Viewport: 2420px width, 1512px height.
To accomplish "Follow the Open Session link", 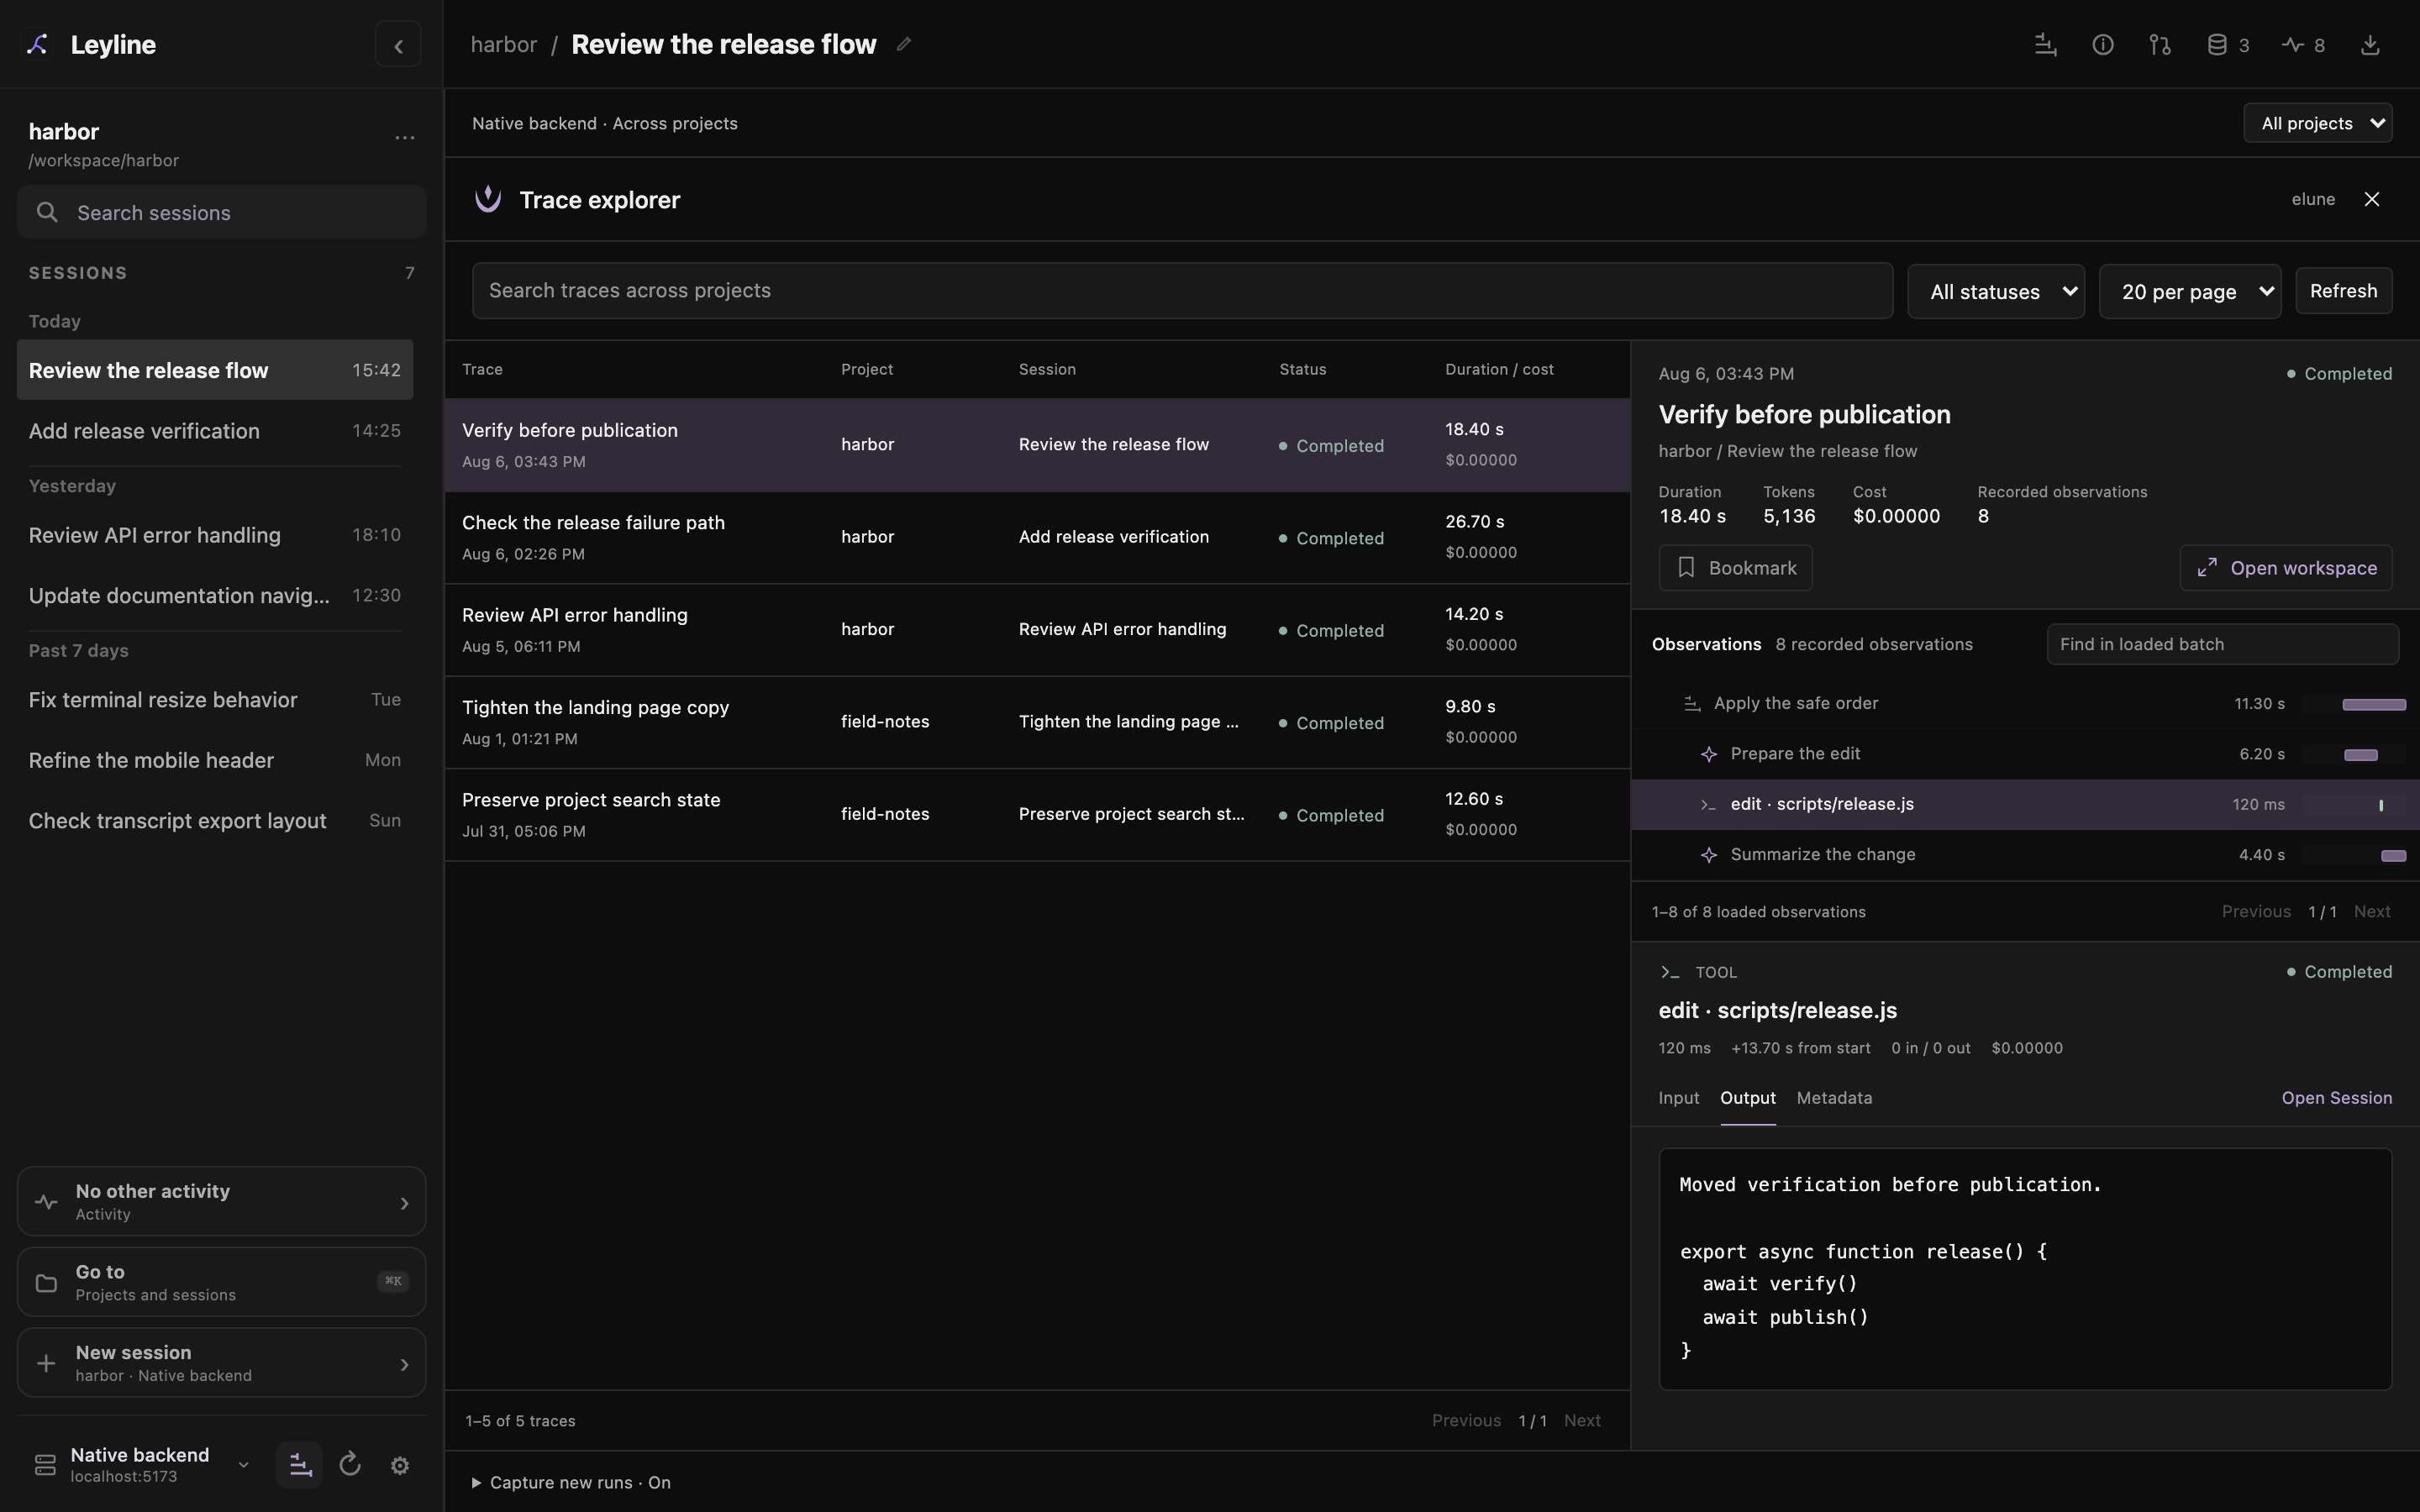I will 2336,1098.
